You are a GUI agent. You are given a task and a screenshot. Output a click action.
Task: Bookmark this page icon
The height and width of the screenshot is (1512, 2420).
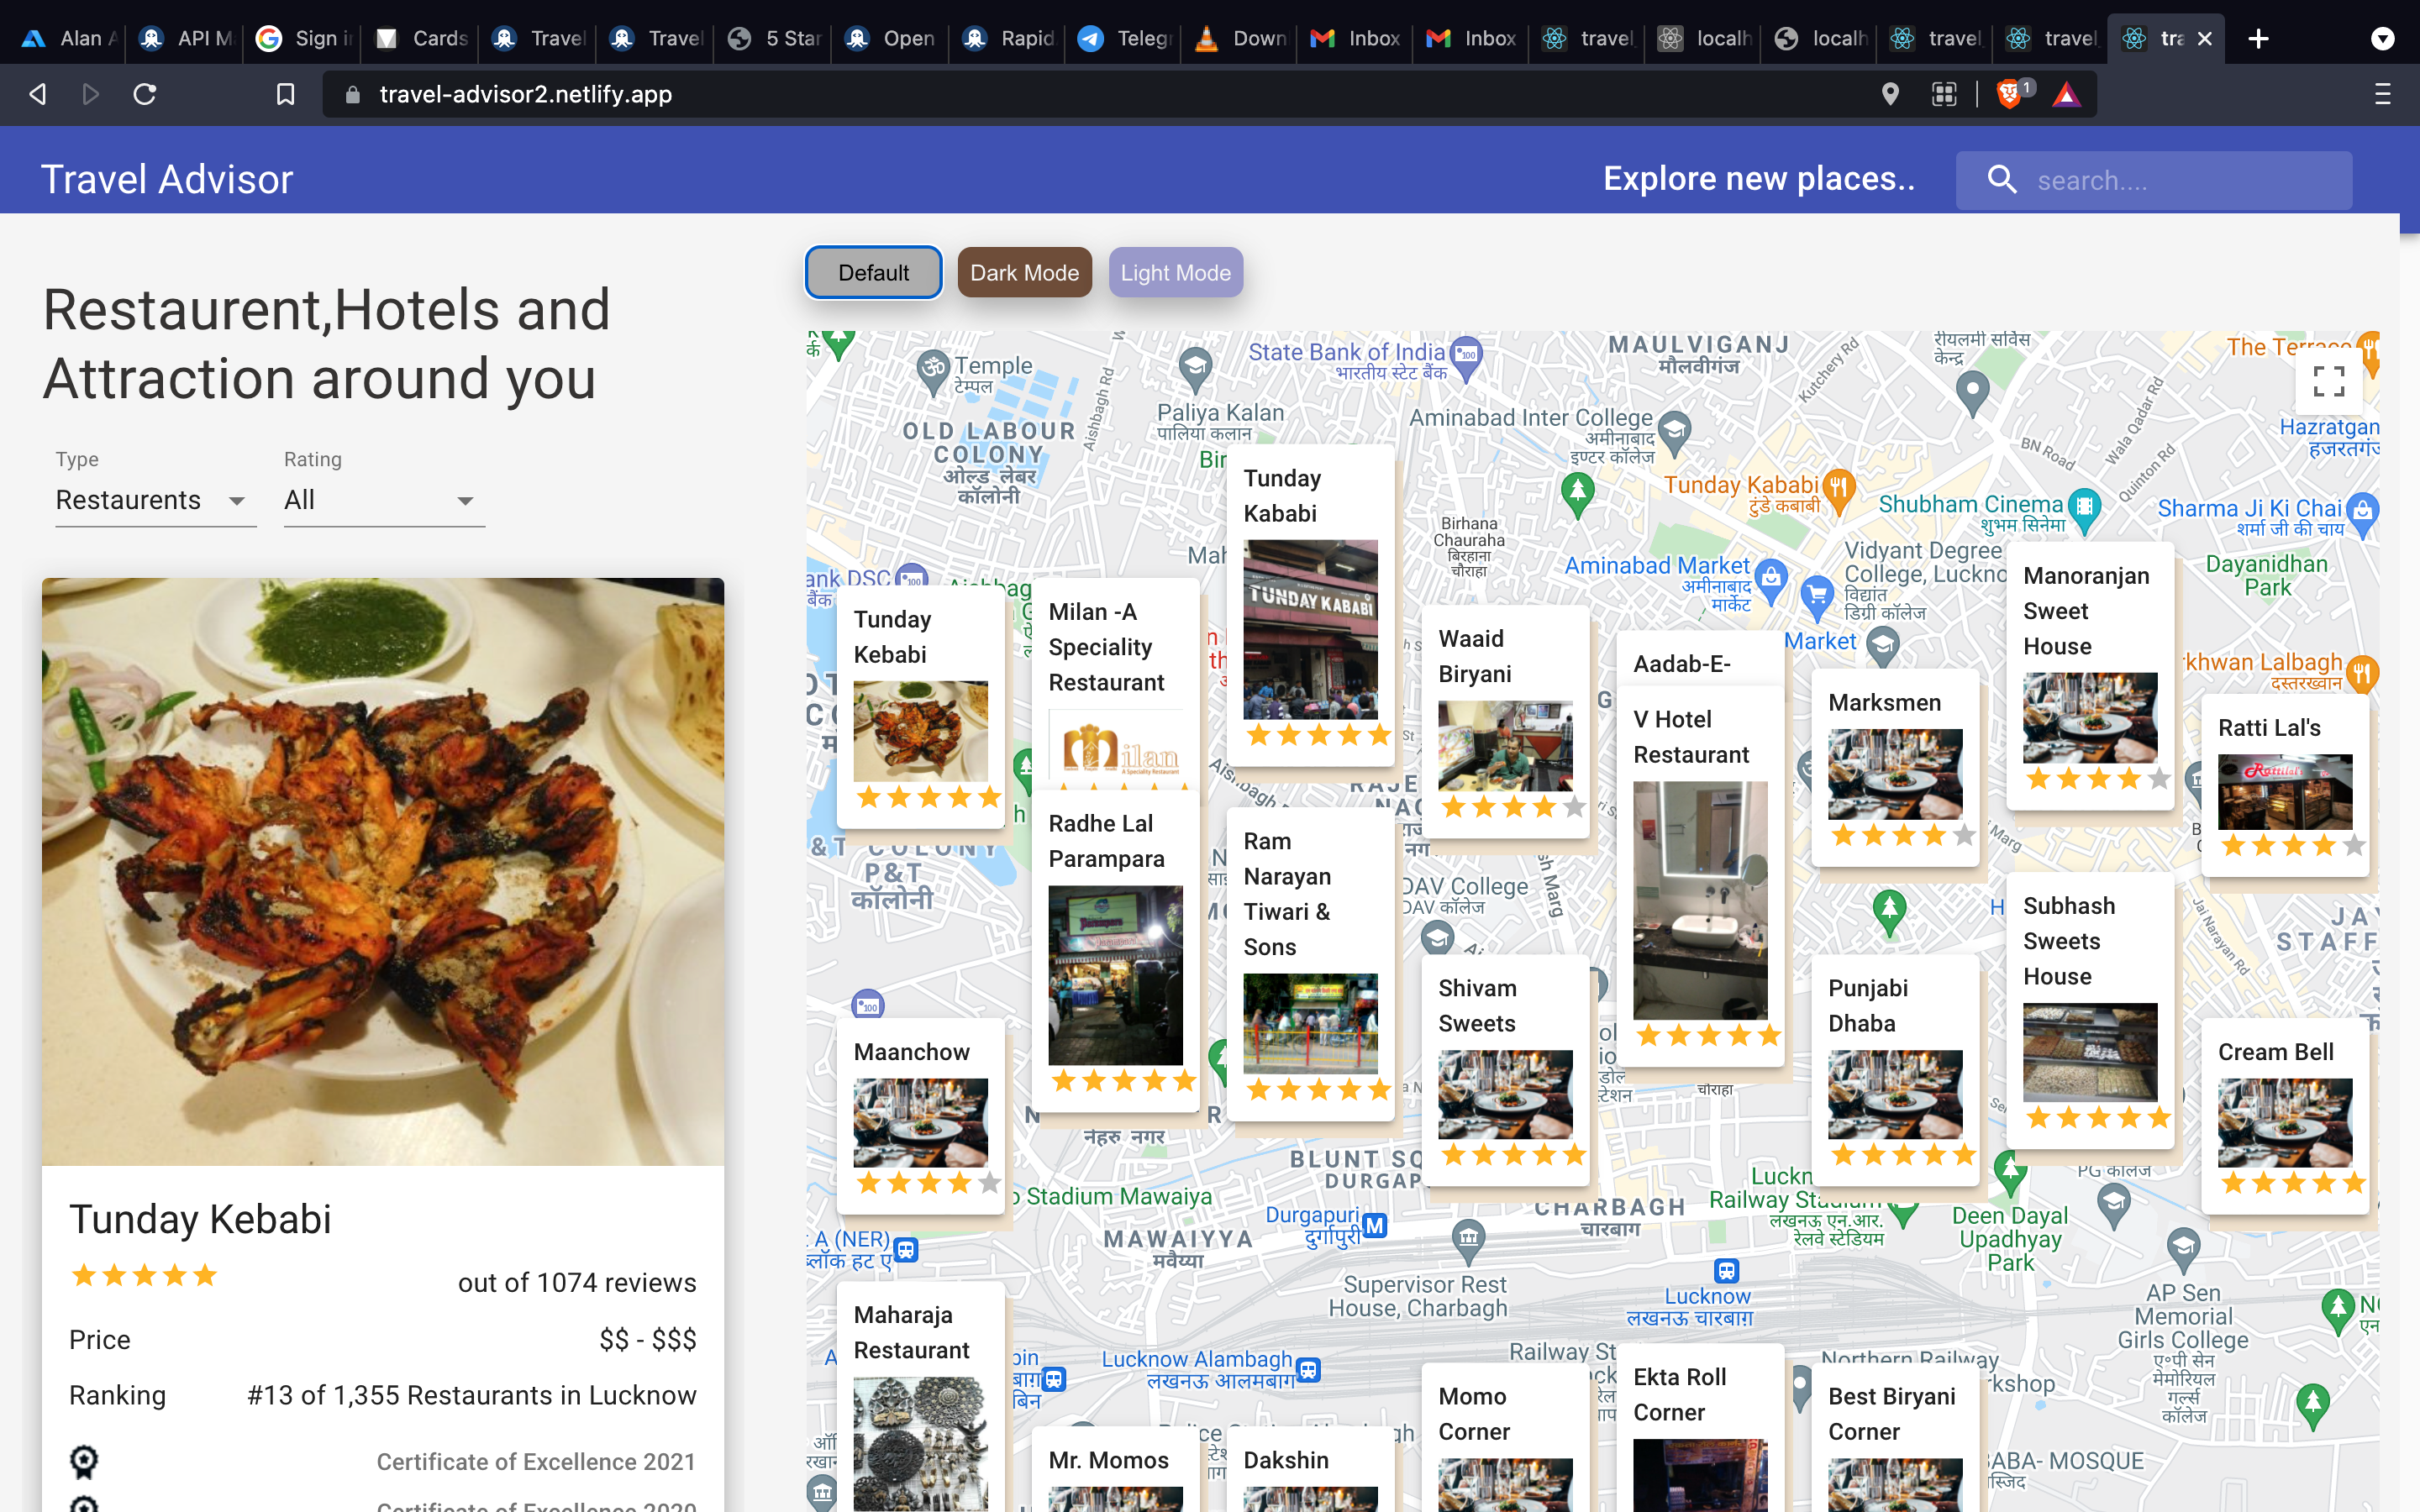[x=285, y=94]
